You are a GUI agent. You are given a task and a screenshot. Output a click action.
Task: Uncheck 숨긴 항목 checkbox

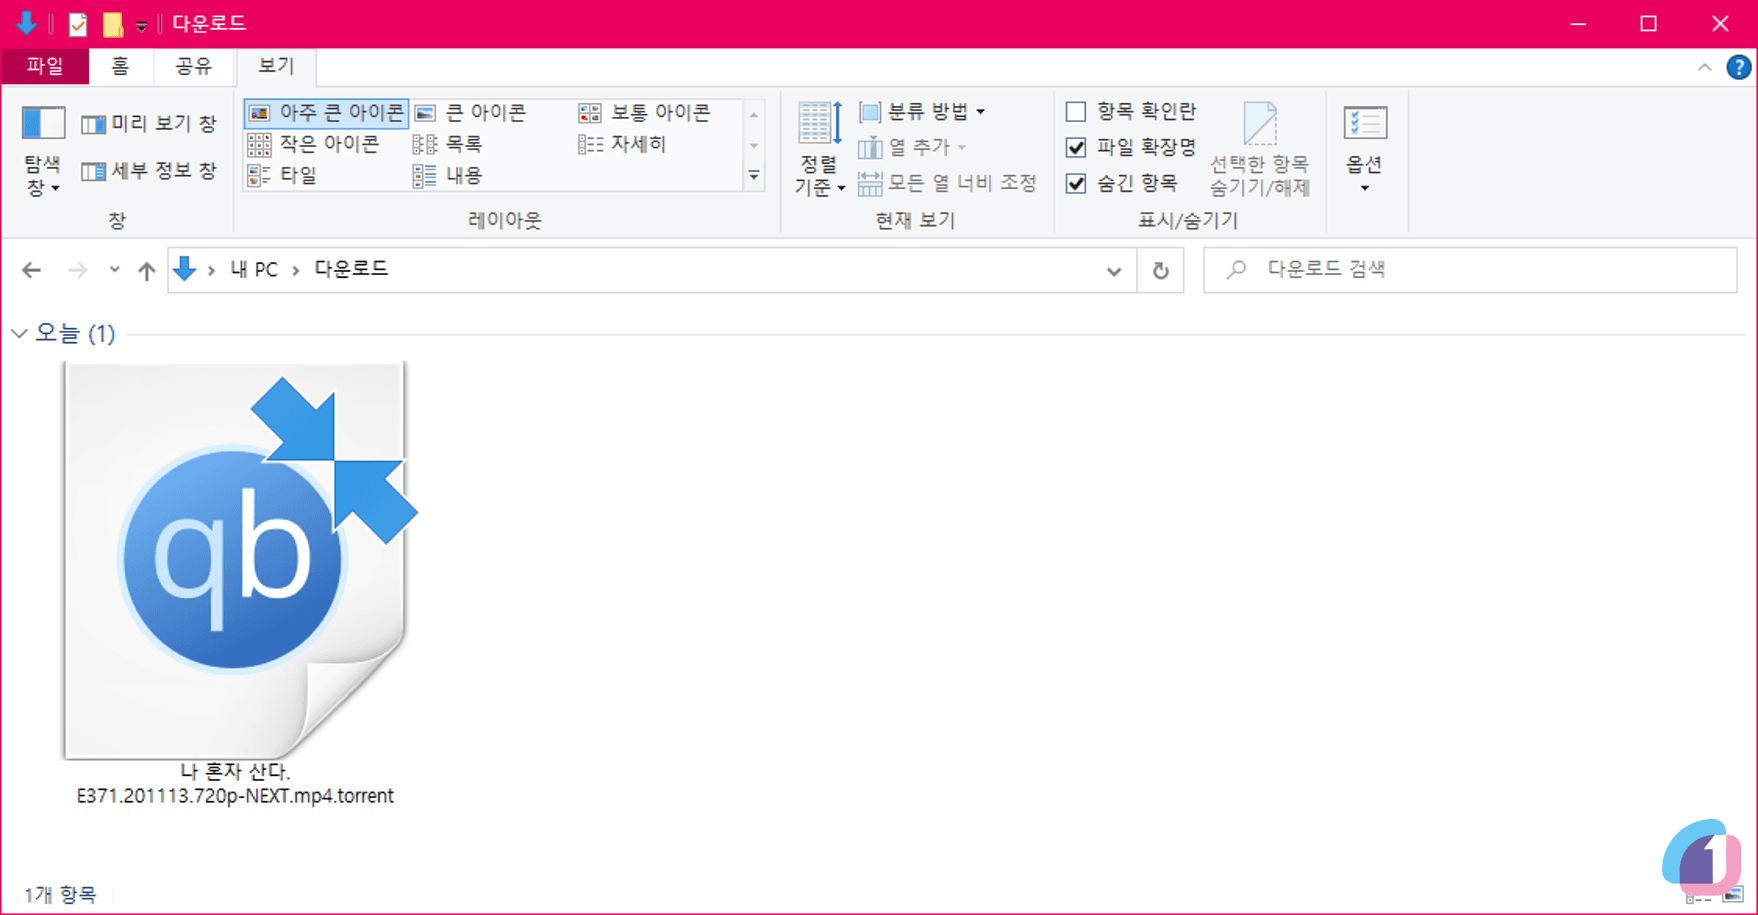1076,183
